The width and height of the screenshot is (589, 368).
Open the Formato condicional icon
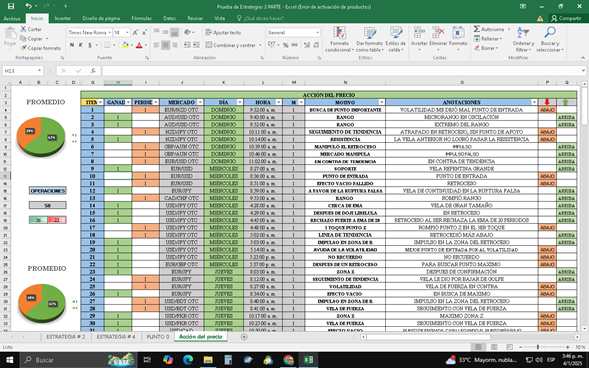340,33
